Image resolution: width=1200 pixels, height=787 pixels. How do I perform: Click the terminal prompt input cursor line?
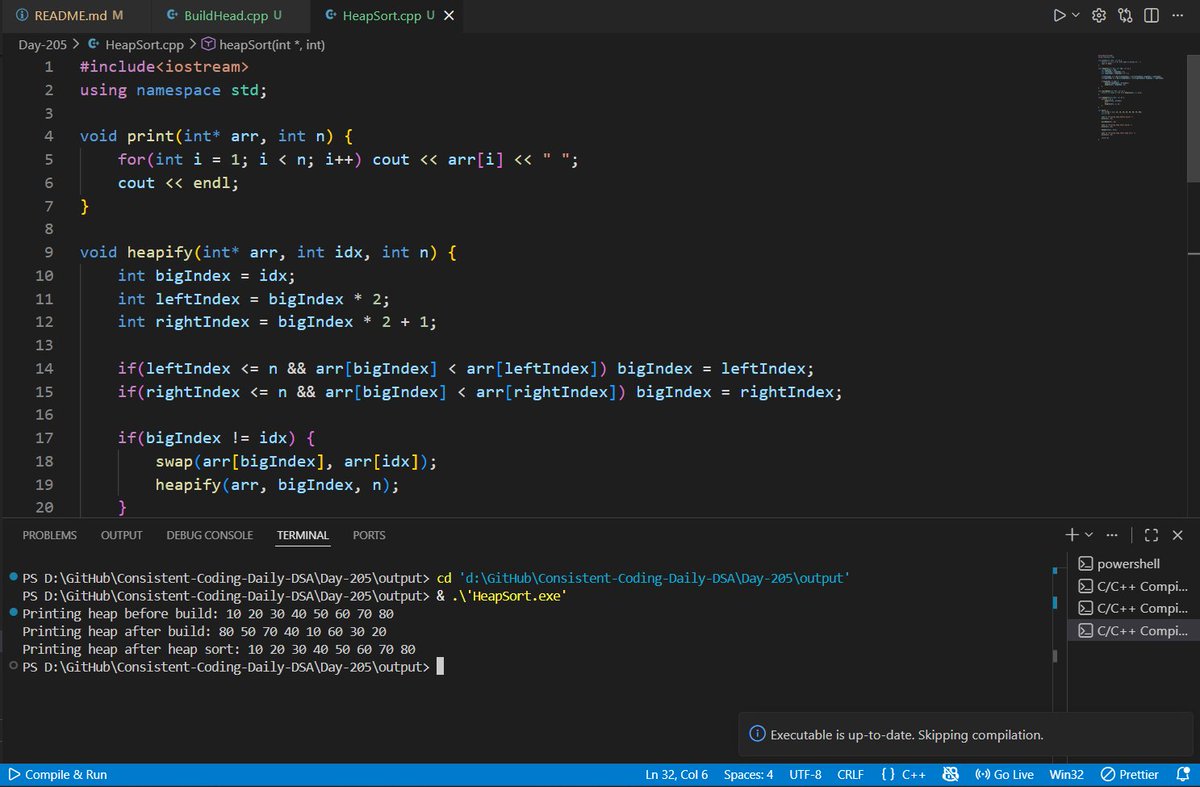tap(232, 667)
